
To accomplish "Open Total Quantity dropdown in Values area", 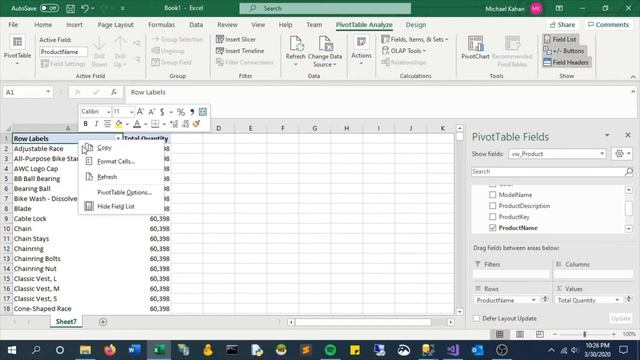I will click(x=617, y=300).
